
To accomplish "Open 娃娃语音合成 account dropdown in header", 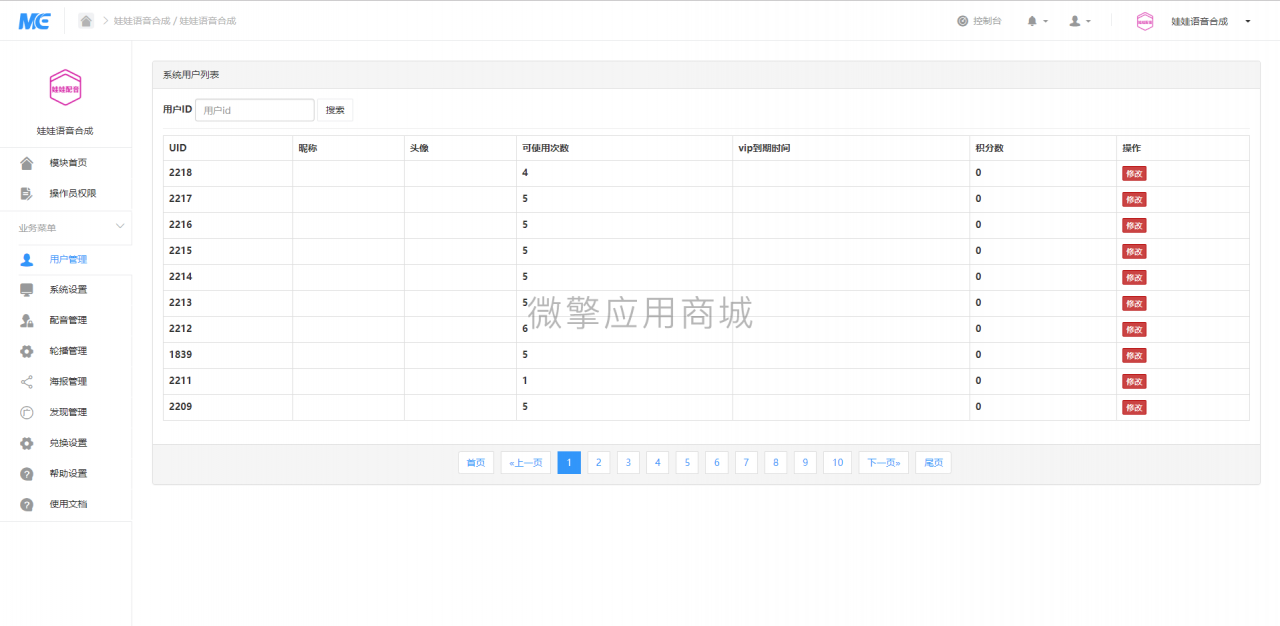I will [x=1211, y=21].
